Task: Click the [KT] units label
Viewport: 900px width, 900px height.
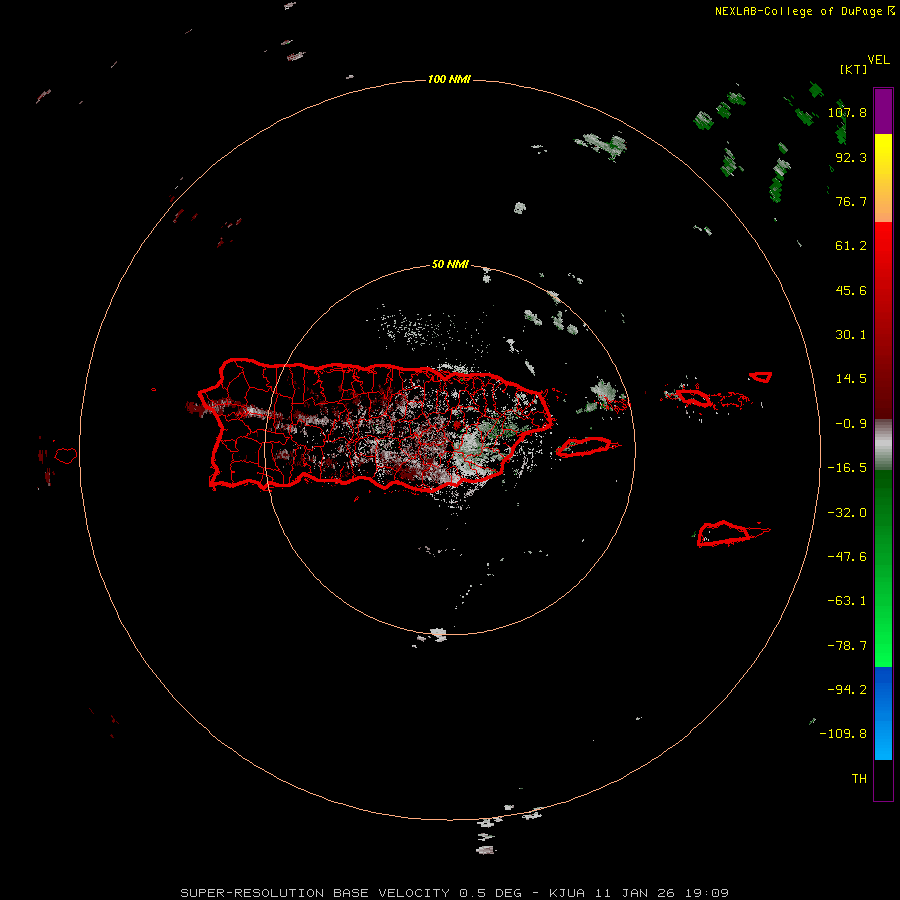Action: click(853, 69)
